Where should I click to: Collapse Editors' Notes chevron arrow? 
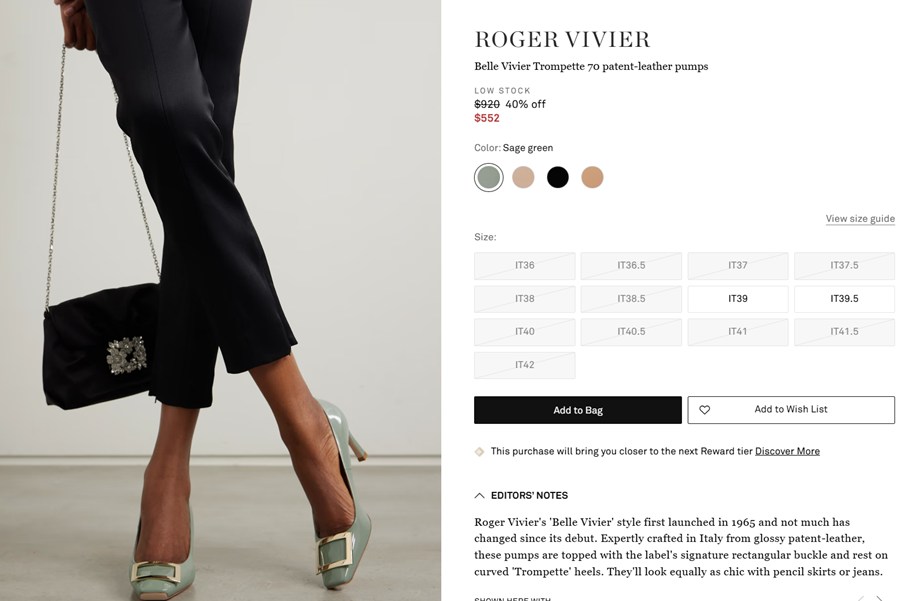[479, 495]
